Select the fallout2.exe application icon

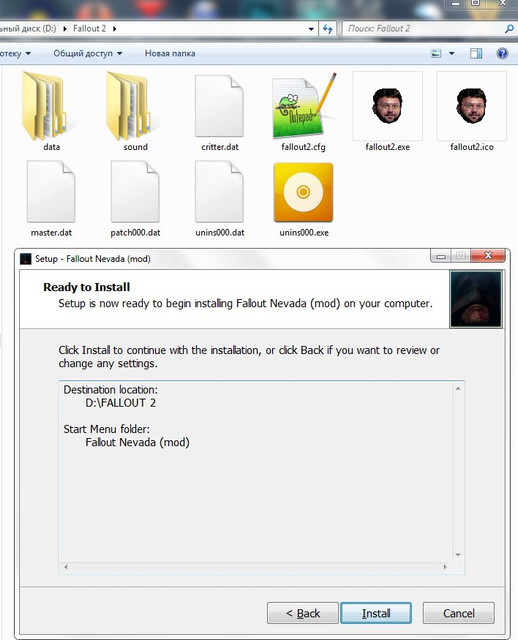point(387,106)
